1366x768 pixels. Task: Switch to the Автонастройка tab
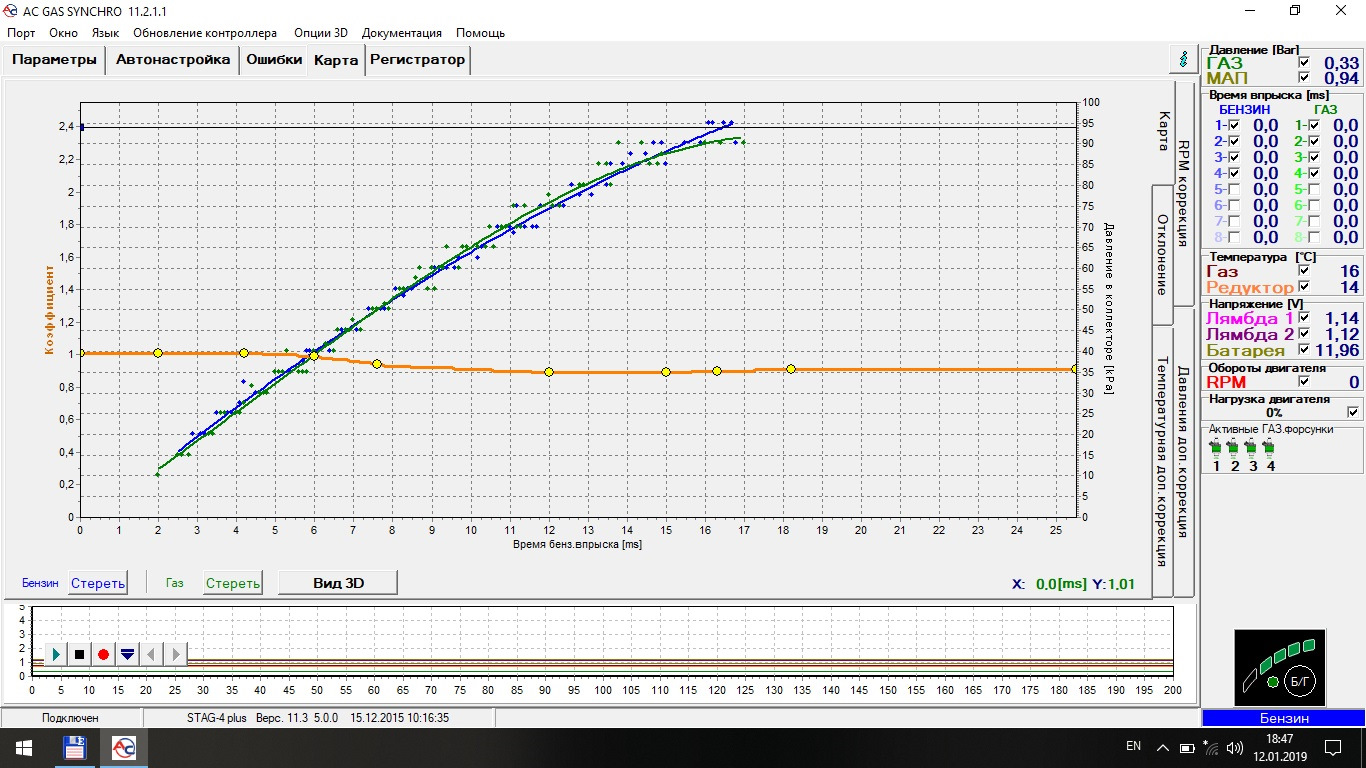click(172, 60)
